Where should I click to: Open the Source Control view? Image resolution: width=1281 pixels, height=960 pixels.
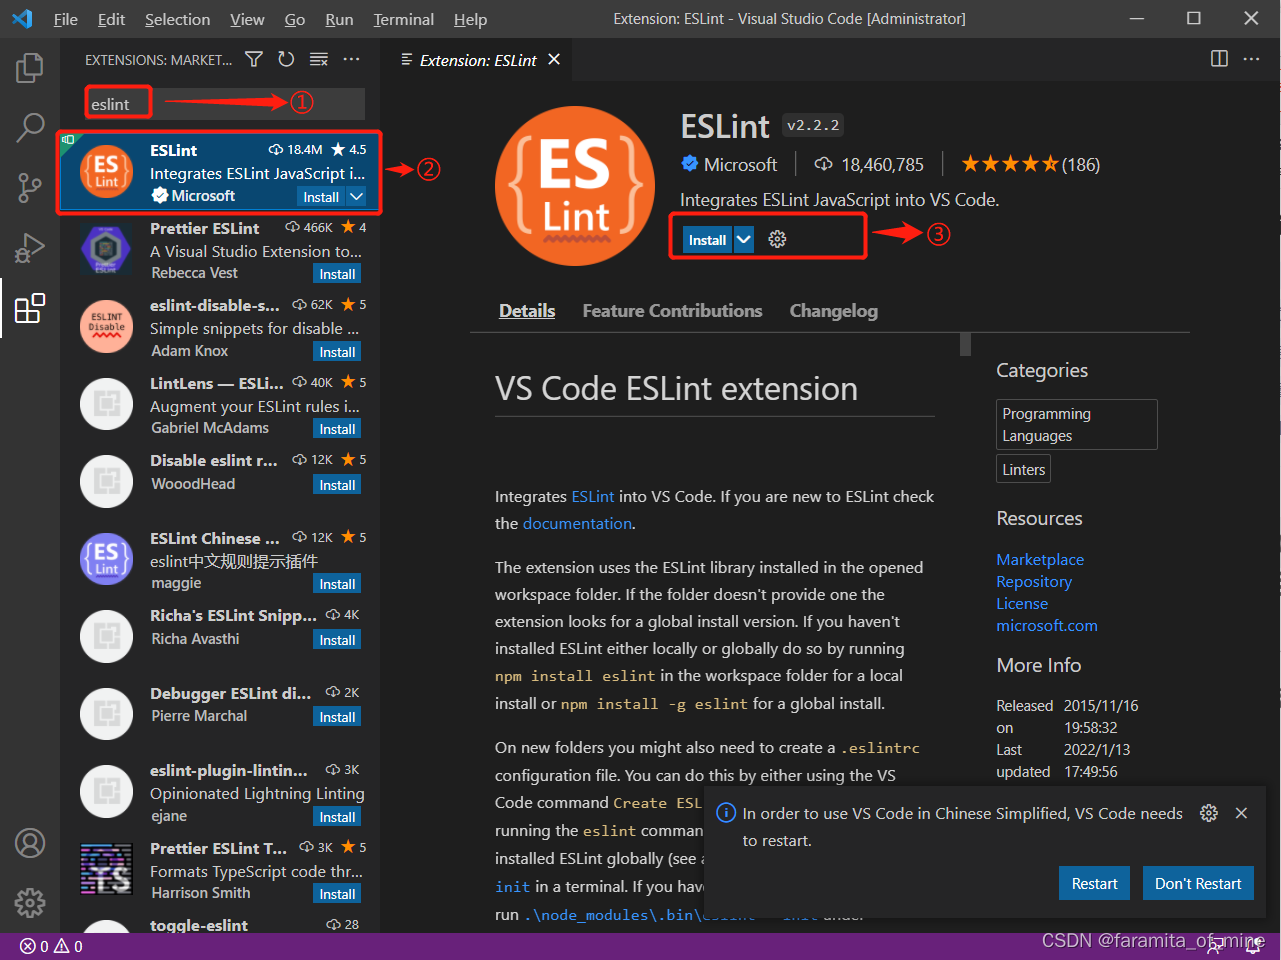click(x=30, y=187)
